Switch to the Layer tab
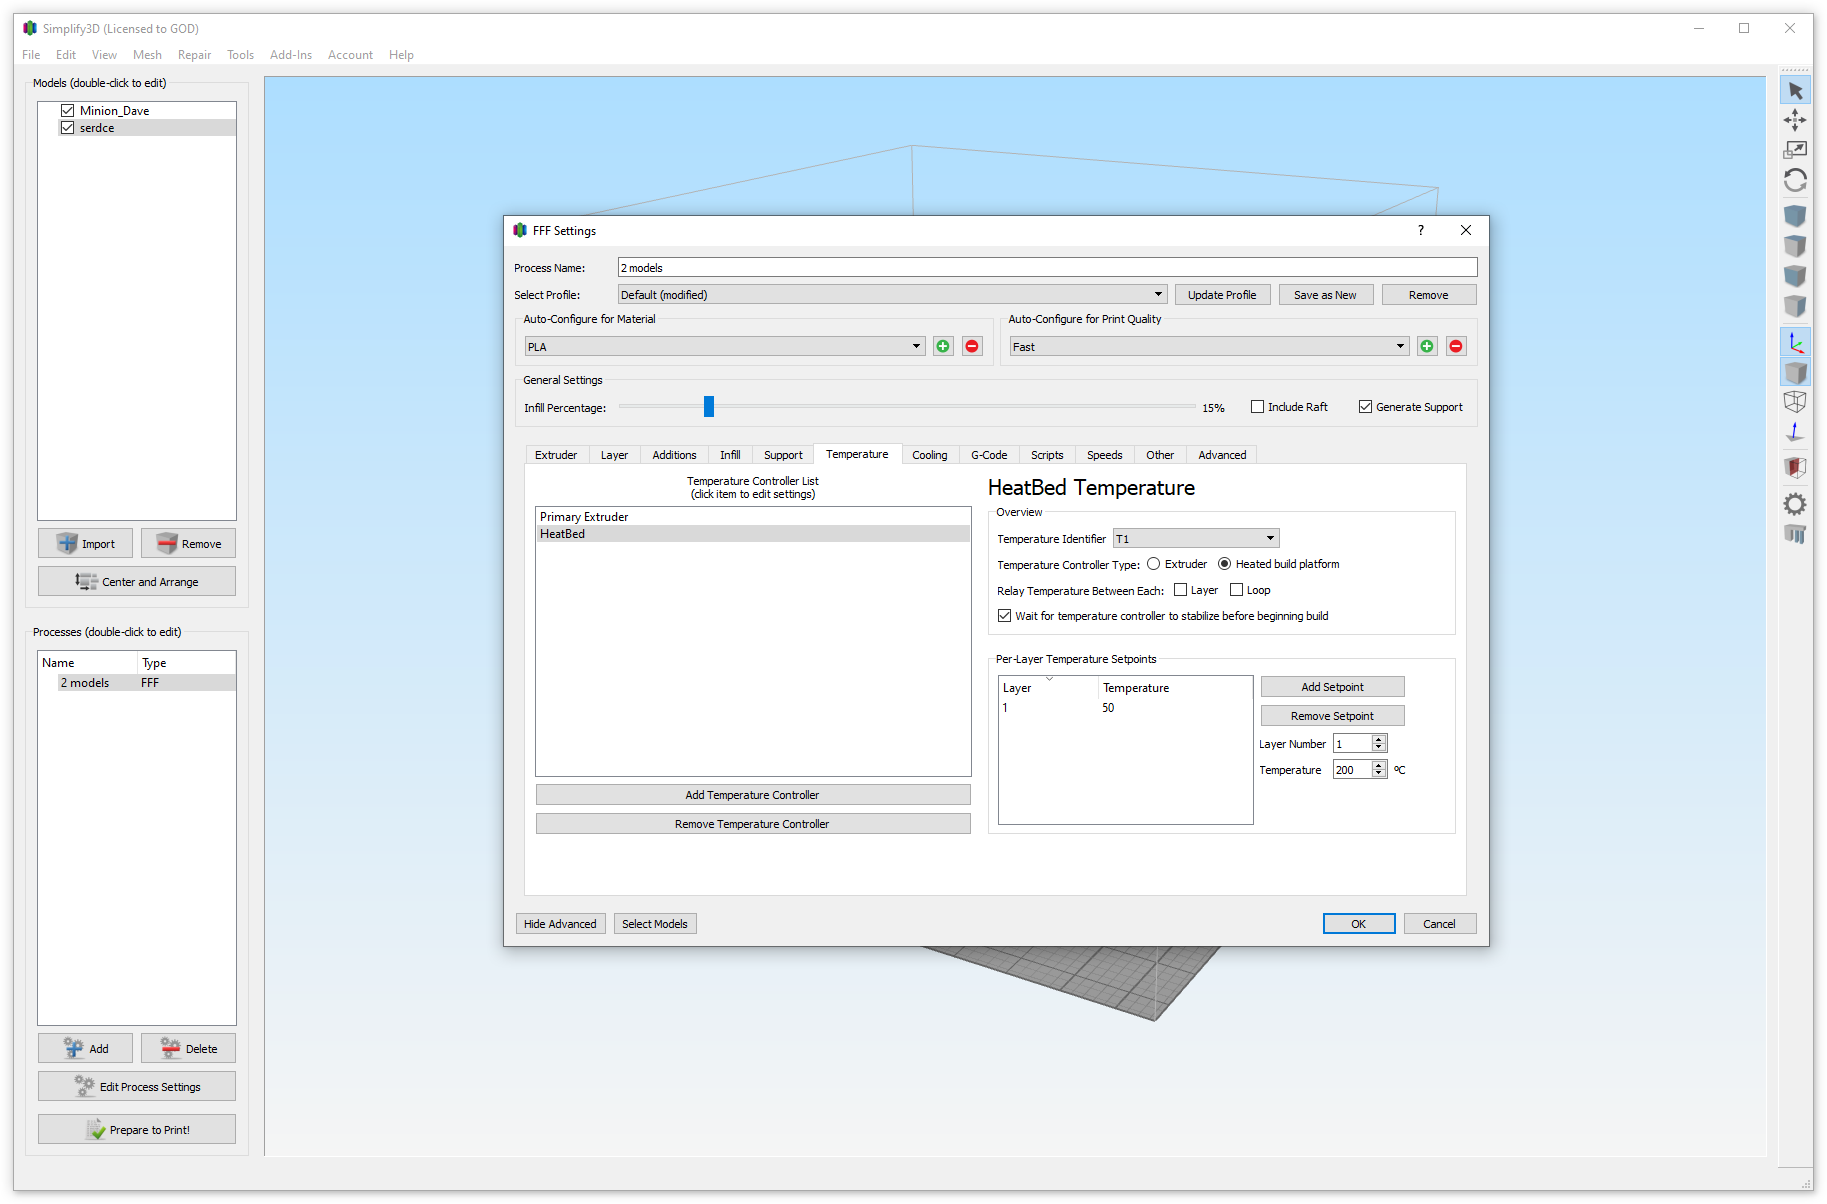Screen dimensions: 1827x1204 click(614, 455)
